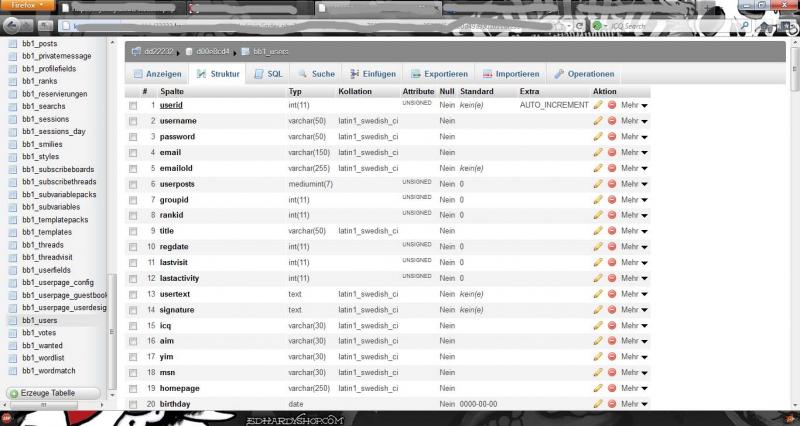Switch to the SQL tab
This screenshot has width=800, height=426.
click(267, 74)
